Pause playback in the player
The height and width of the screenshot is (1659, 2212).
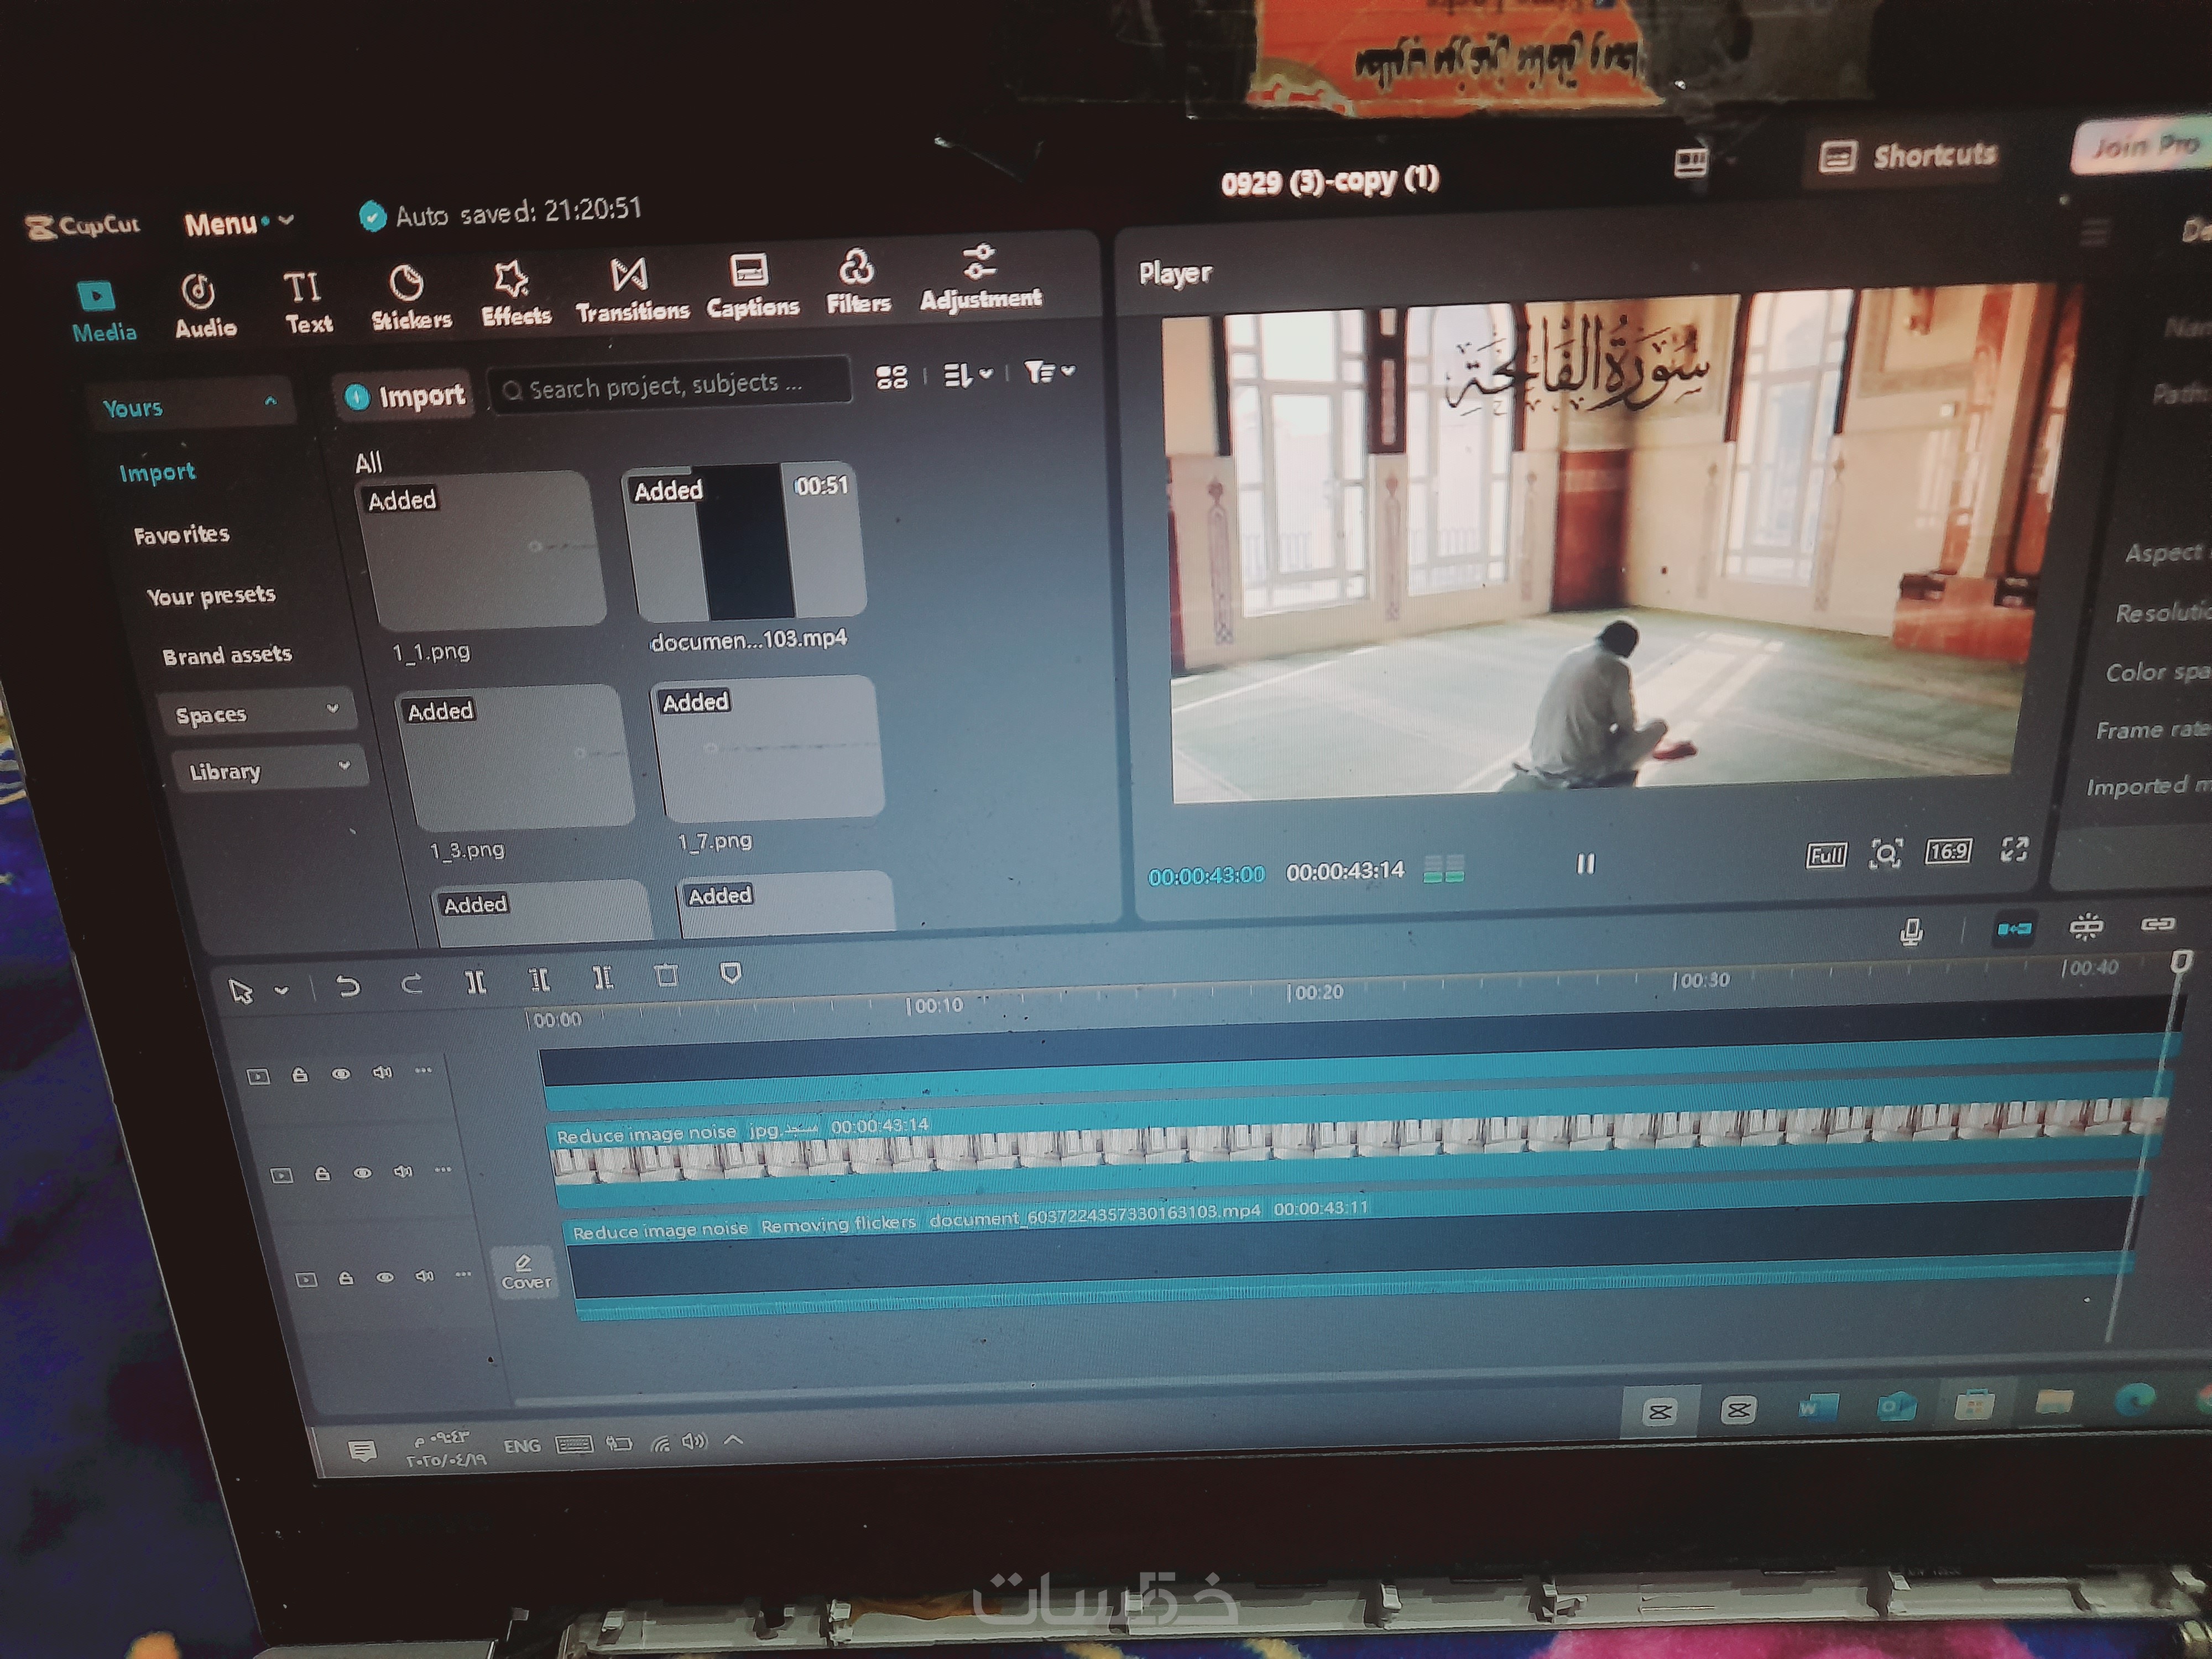tap(1585, 864)
